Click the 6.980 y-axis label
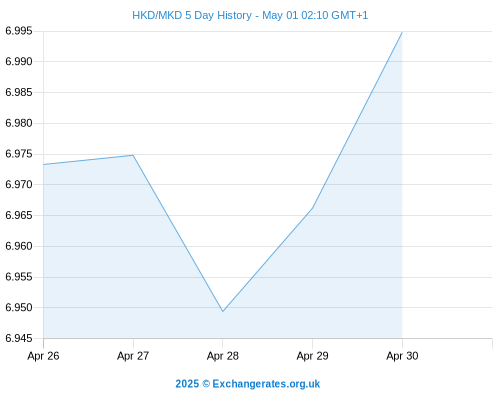 (x=19, y=123)
